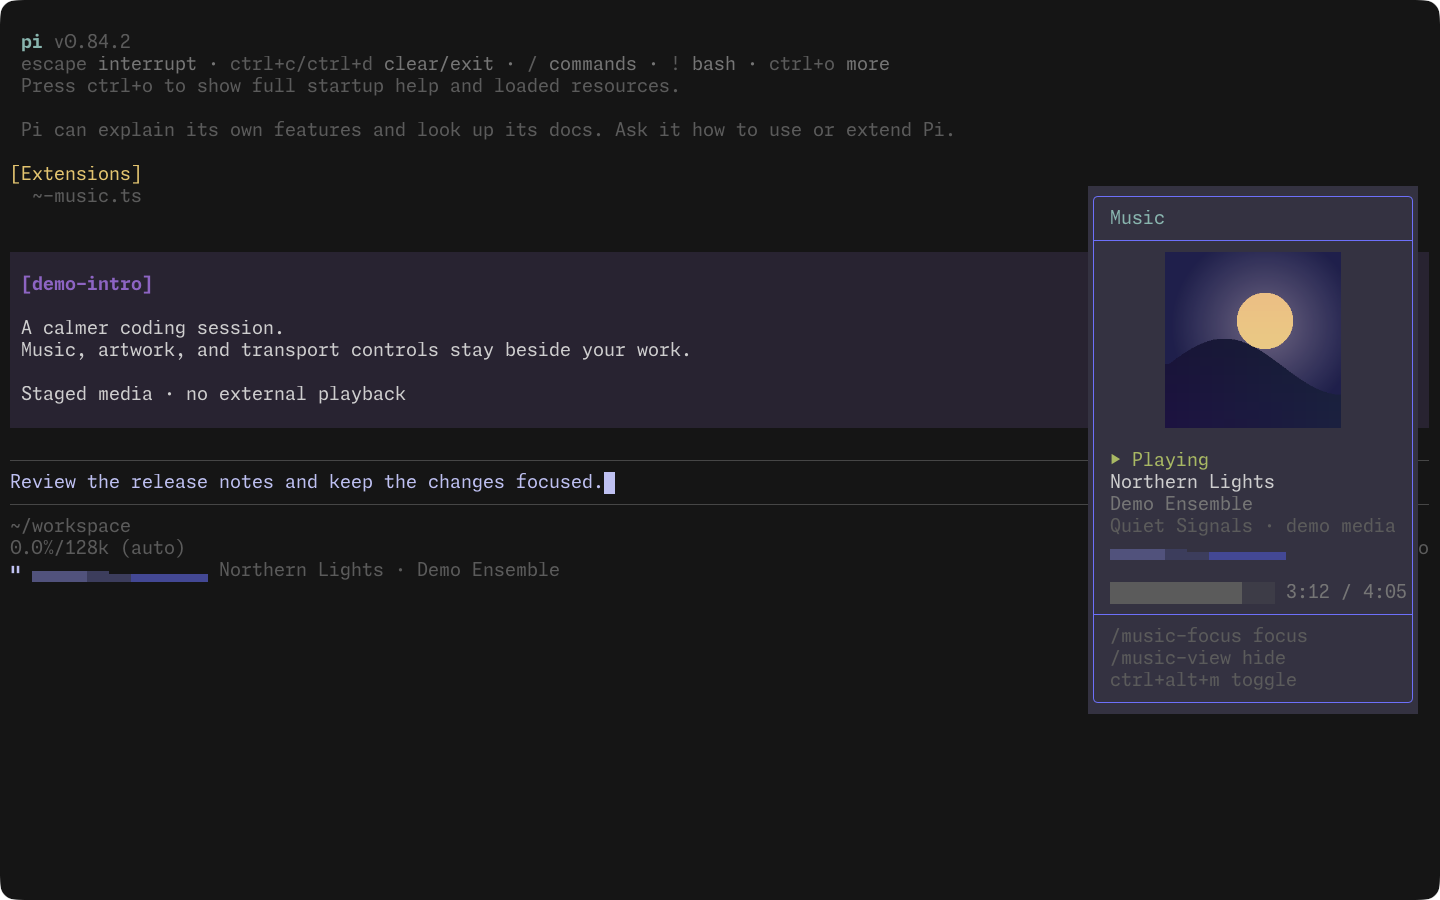Click Demo Ensemble artist in Music panel
The width and height of the screenshot is (1440, 900).
pyautogui.click(x=1181, y=504)
